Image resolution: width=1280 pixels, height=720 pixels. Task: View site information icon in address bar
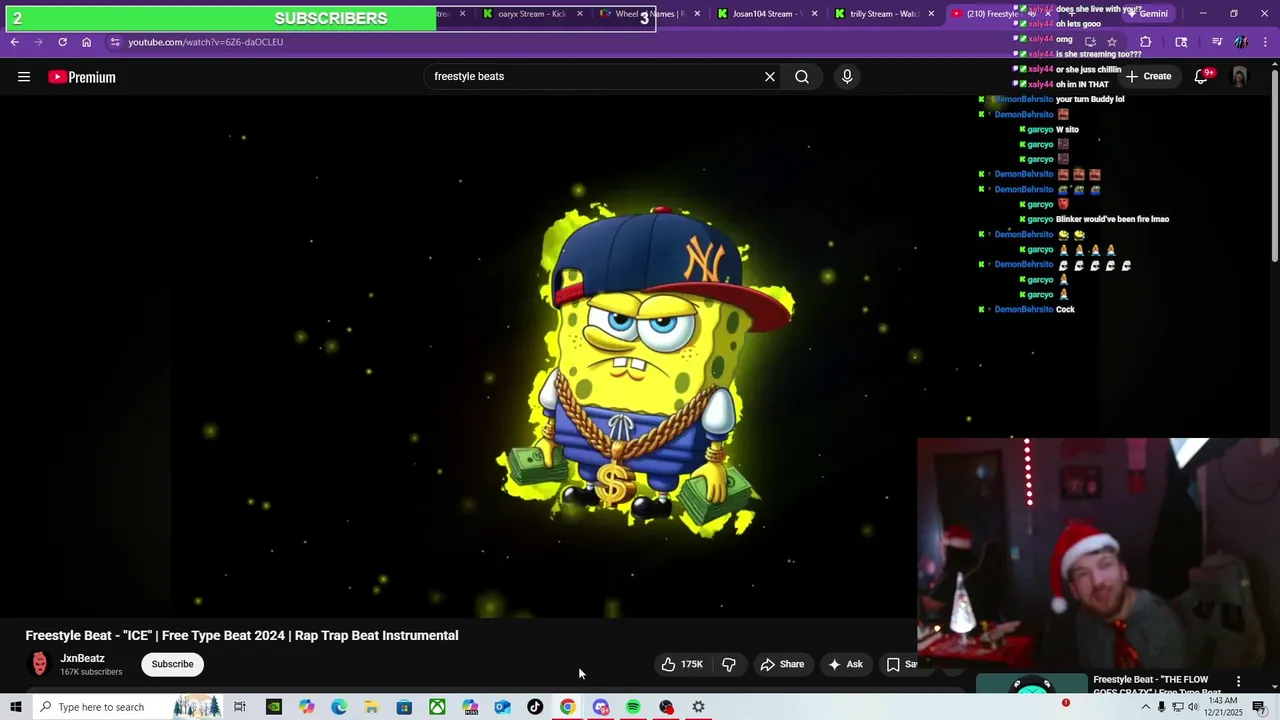(x=115, y=42)
